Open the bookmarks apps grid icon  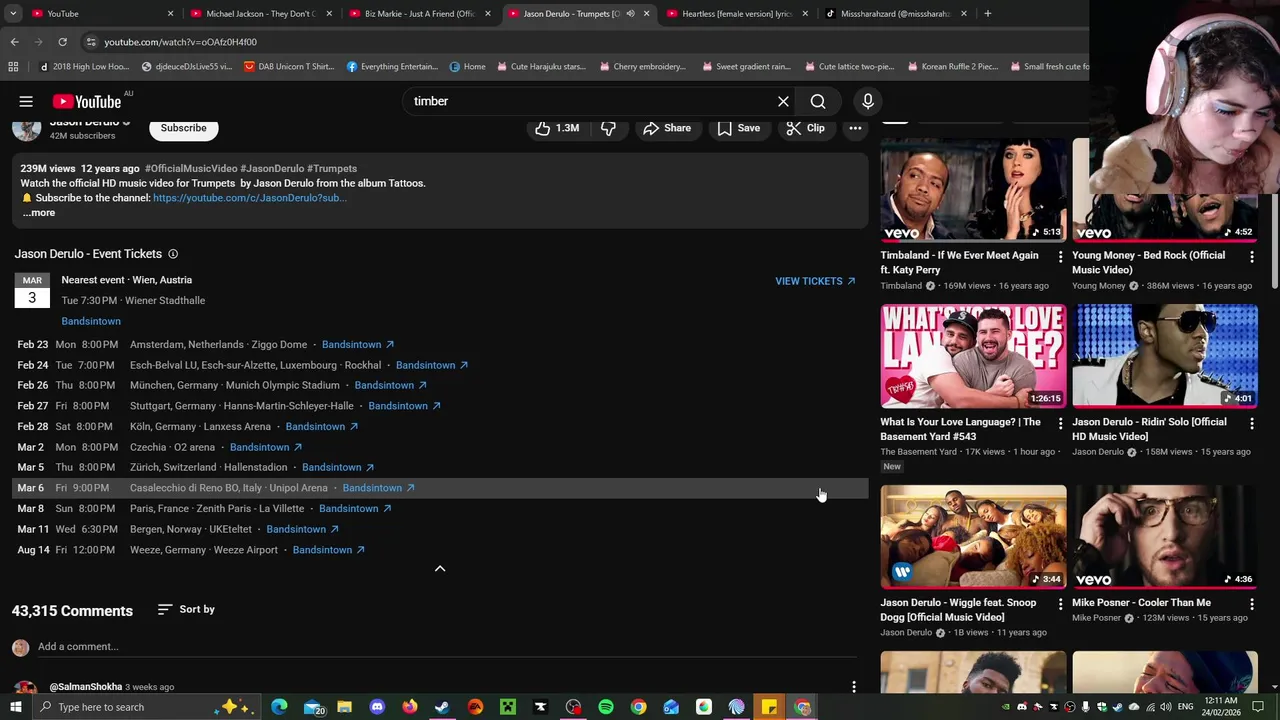coord(13,67)
